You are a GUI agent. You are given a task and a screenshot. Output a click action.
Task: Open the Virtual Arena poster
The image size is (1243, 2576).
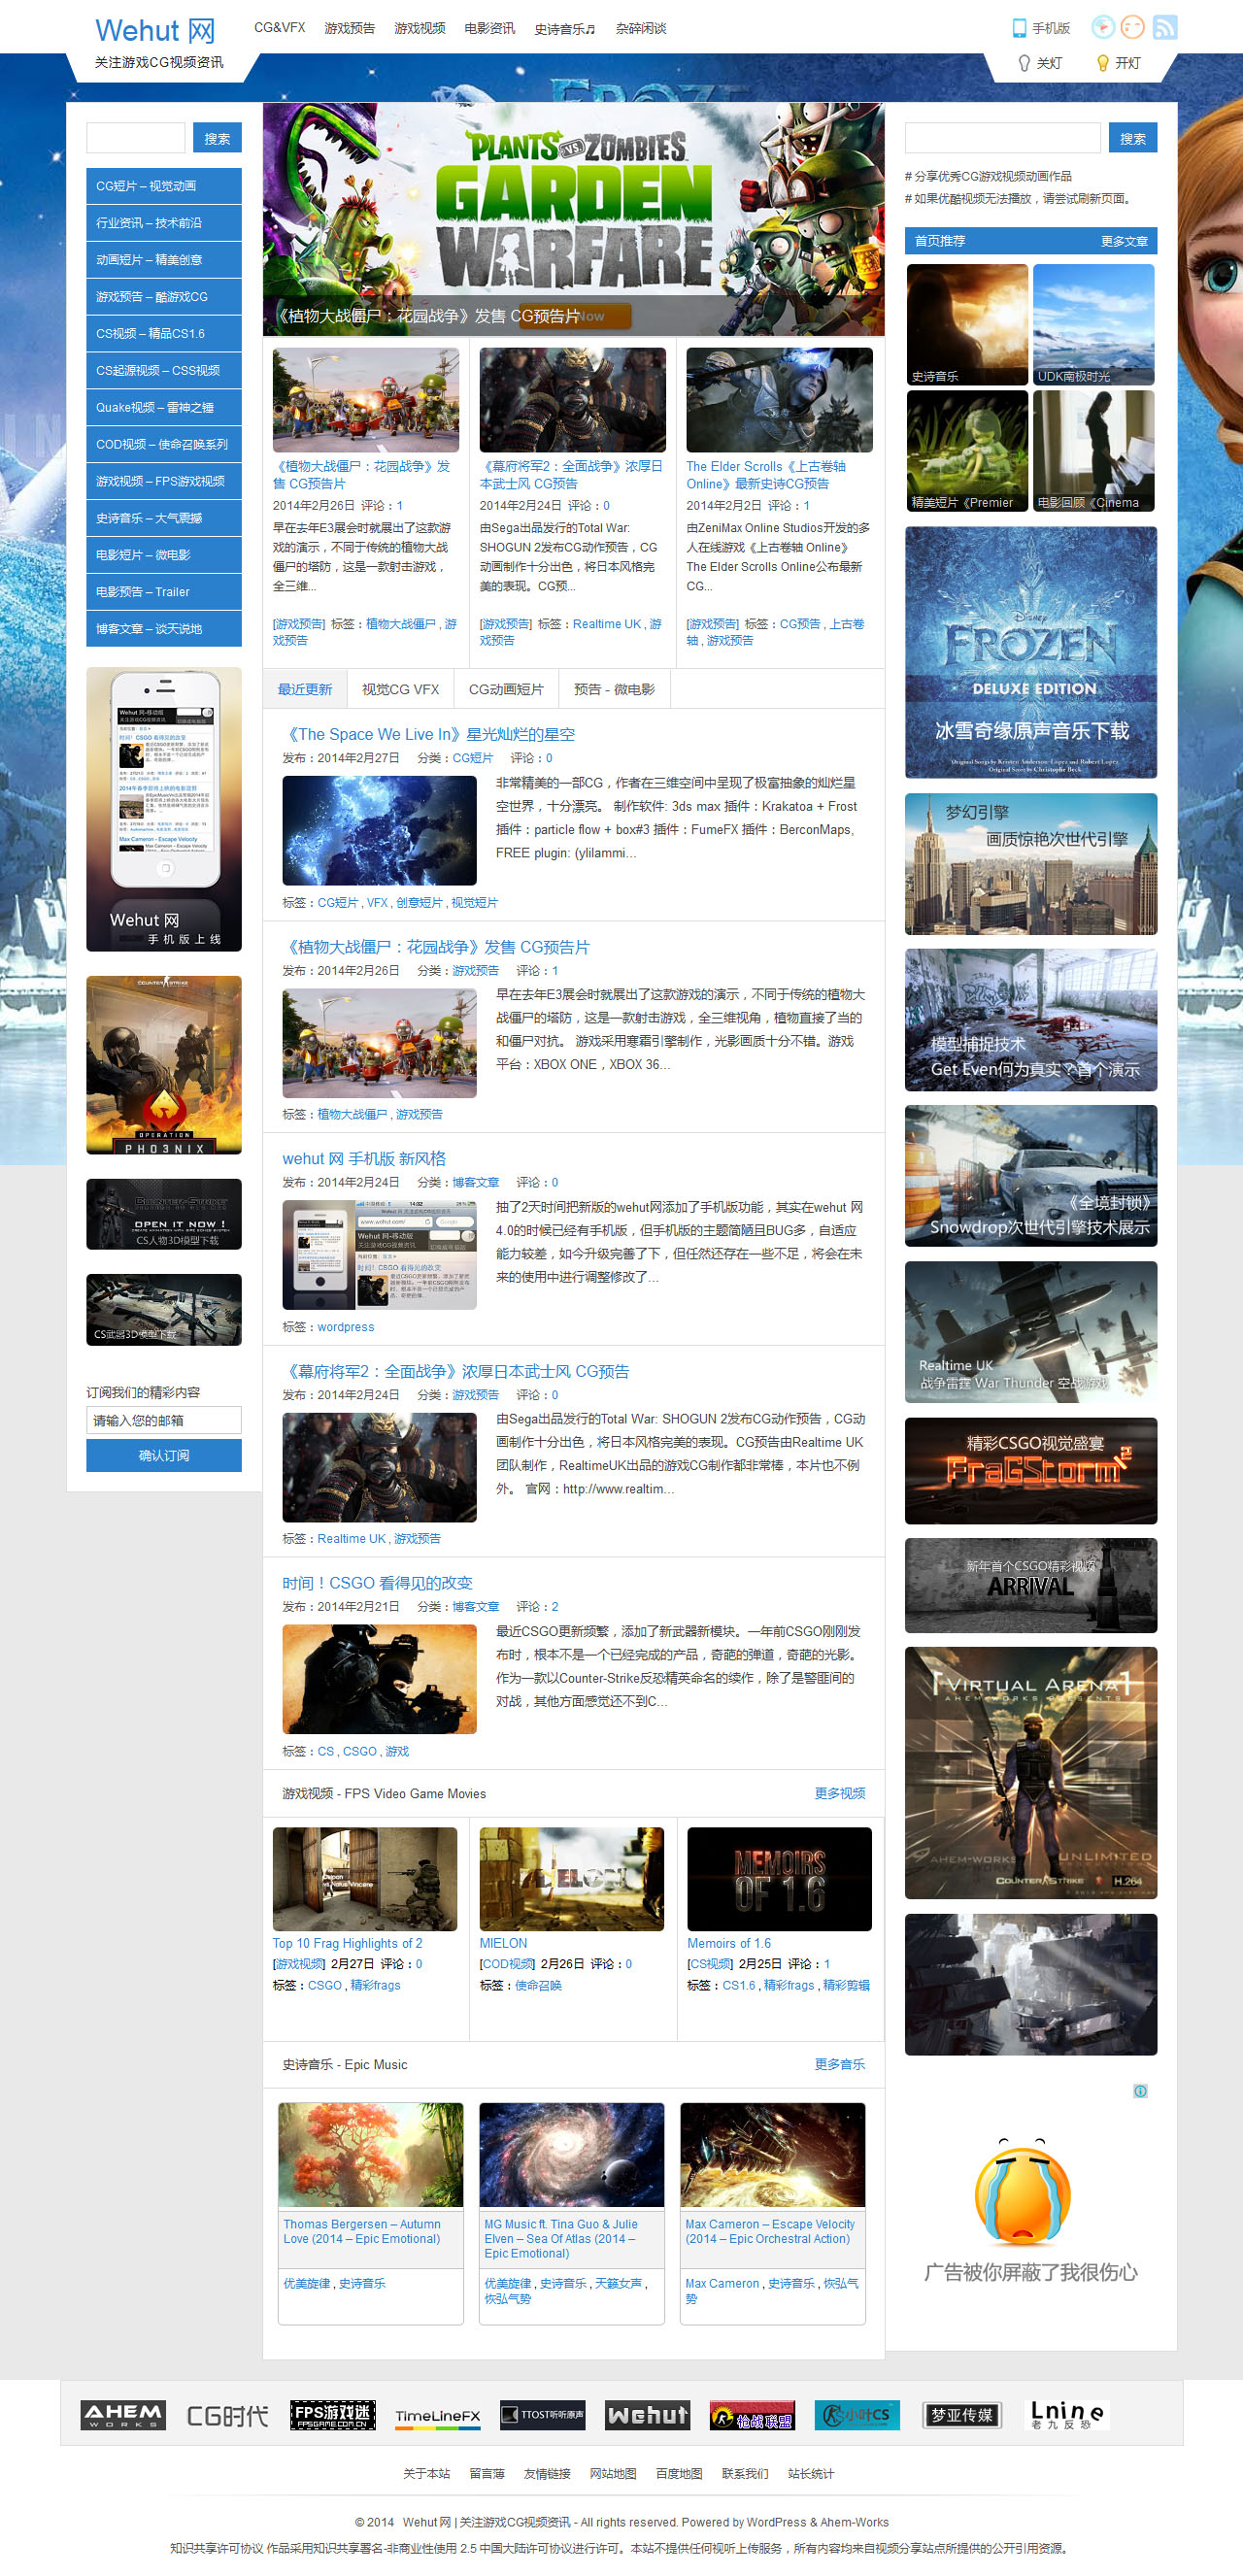(1031, 1773)
